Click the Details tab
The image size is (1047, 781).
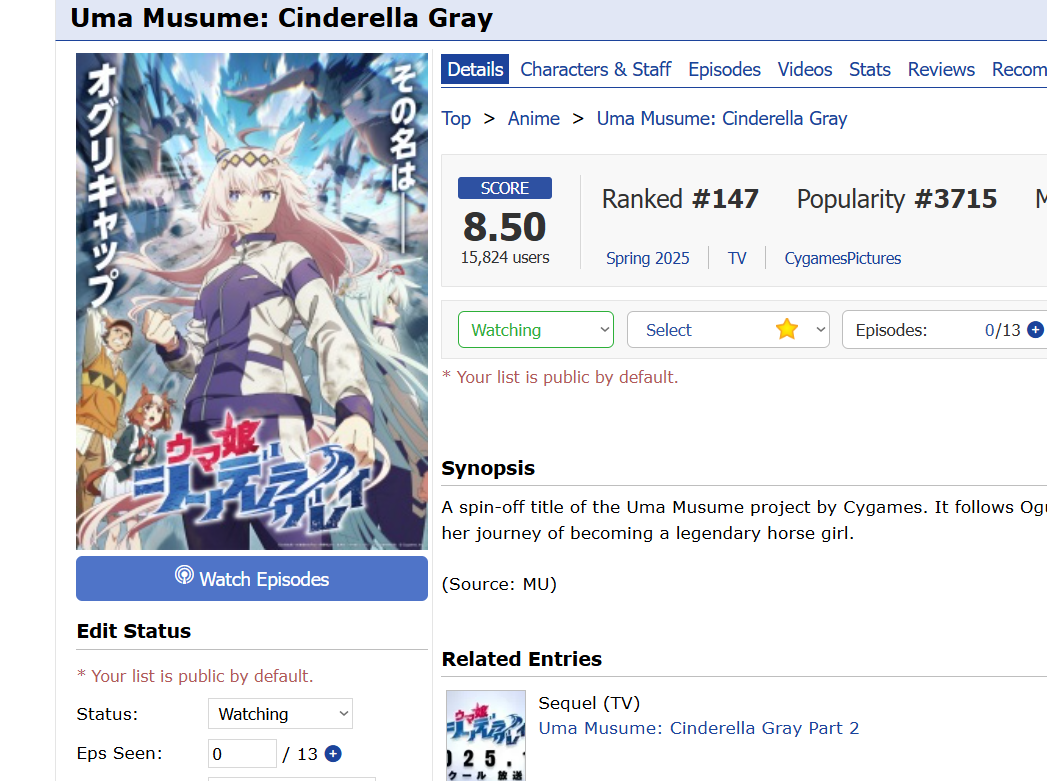[x=475, y=69]
